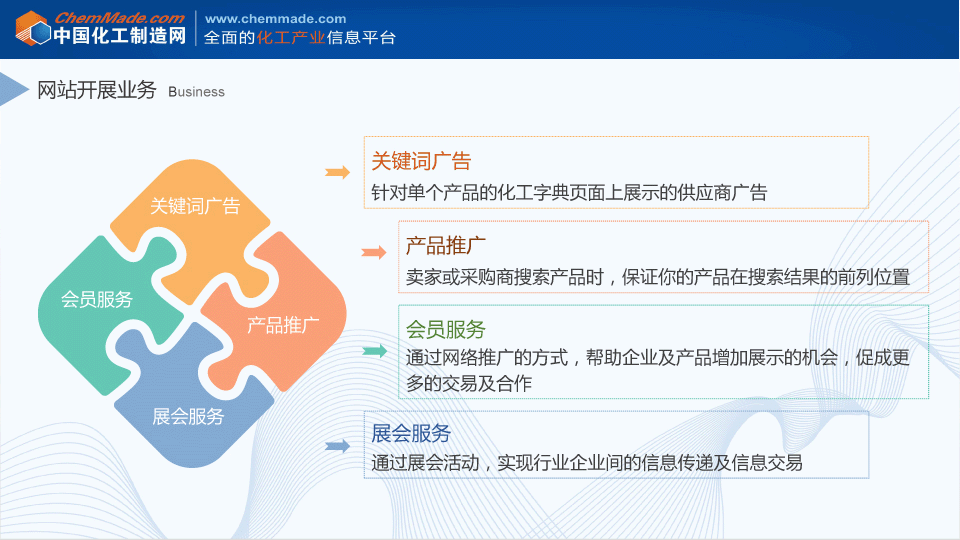Click the orange arrow pointing to 关键词广告
This screenshot has height=540, width=960.
pos(337,172)
